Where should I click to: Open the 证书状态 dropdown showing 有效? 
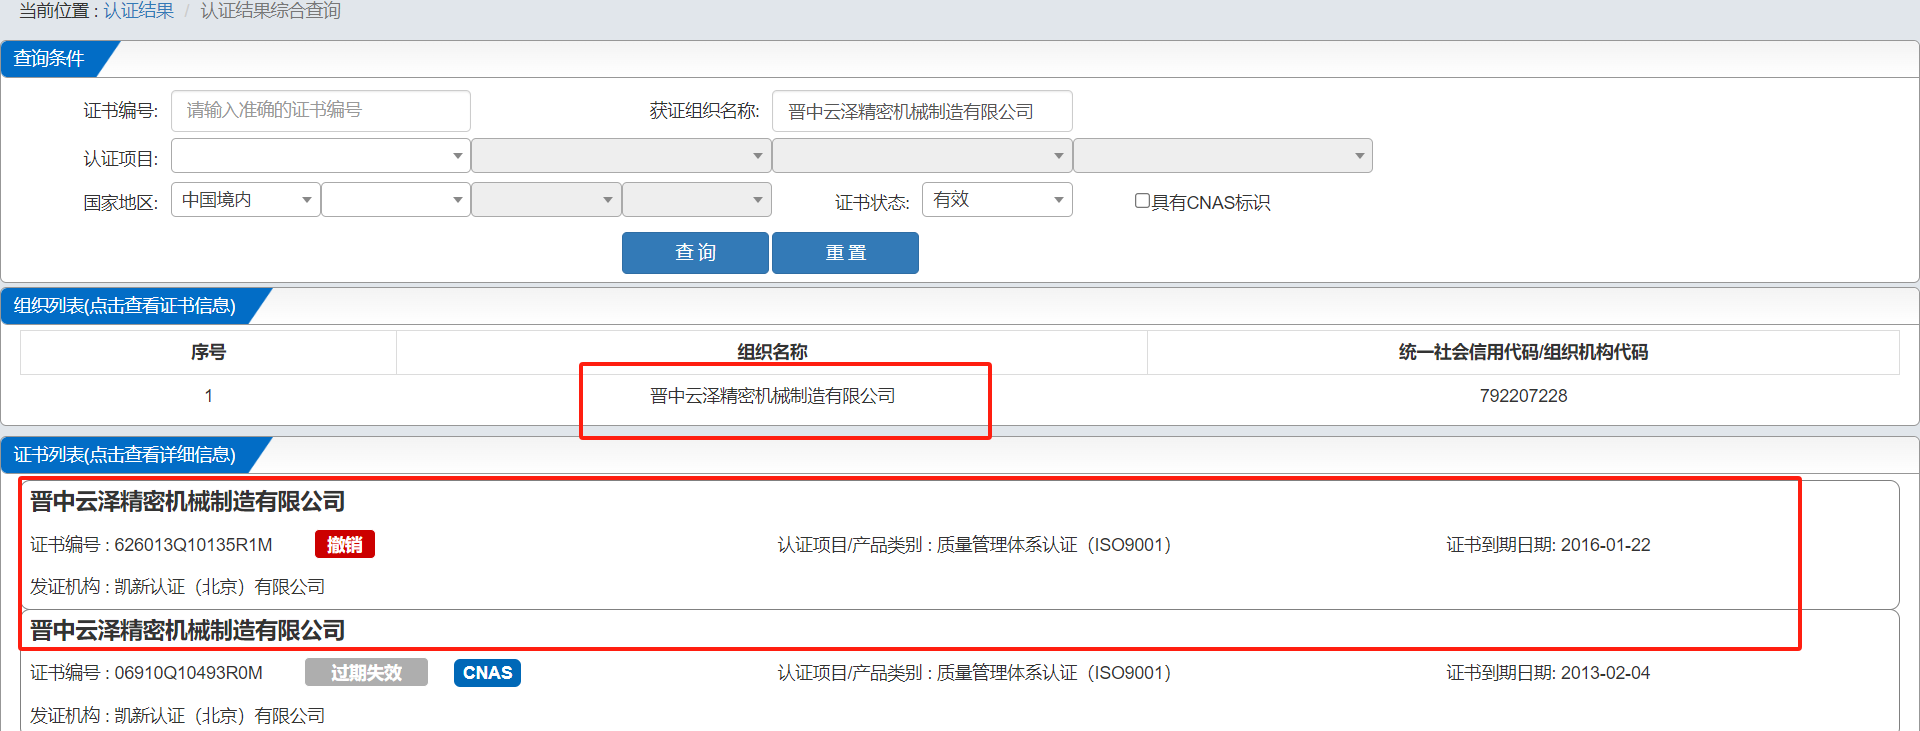pos(997,200)
